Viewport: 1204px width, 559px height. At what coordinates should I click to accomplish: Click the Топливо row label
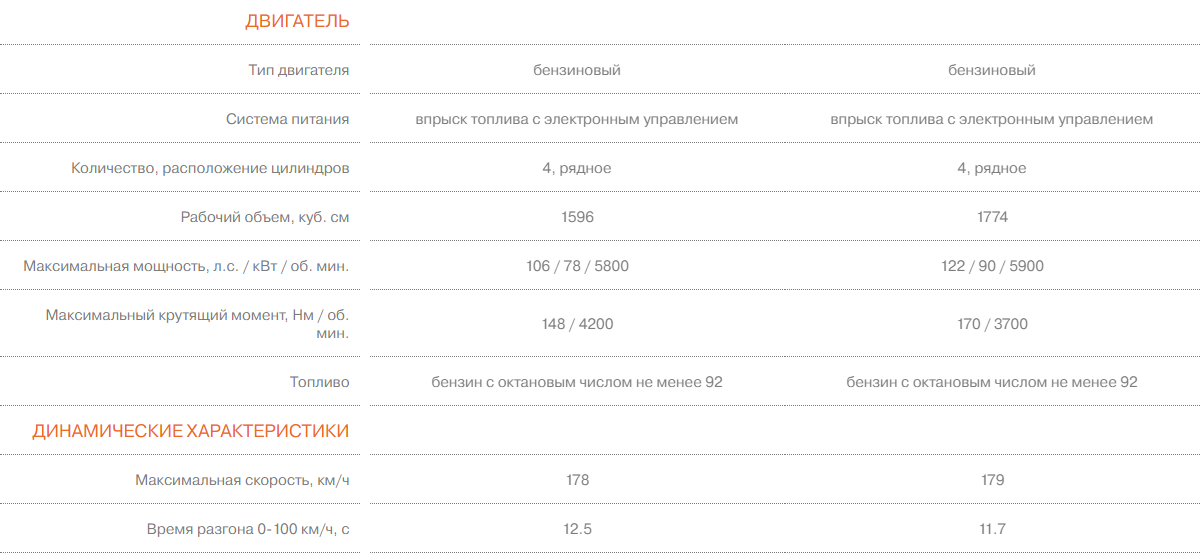click(319, 382)
